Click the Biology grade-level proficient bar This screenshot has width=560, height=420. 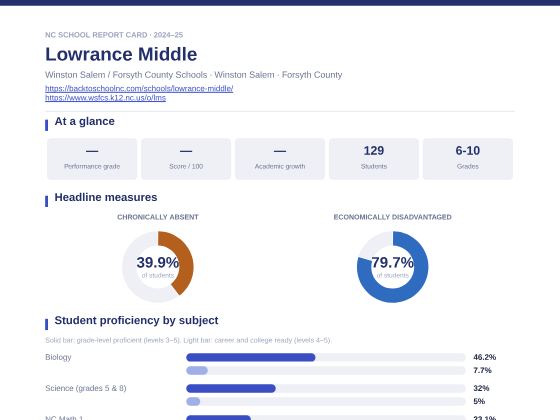pyautogui.click(x=326, y=357)
